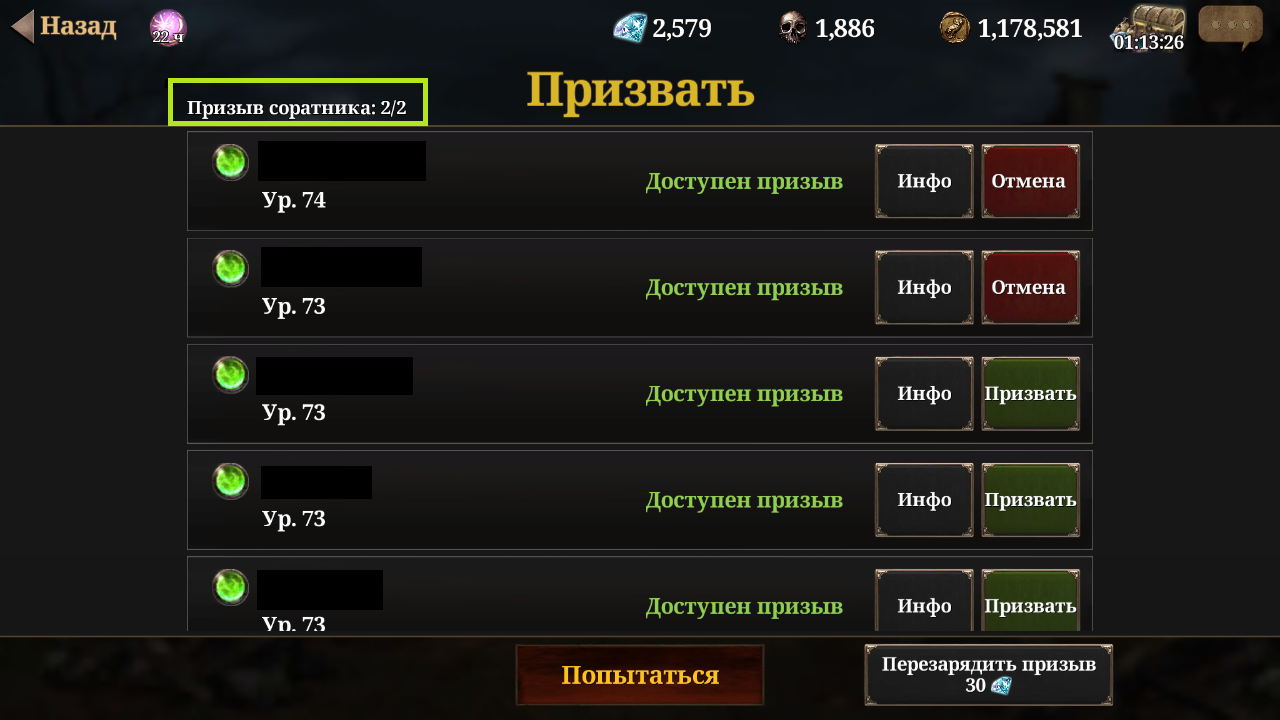
Task: Go back using the Назад arrow
Action: click(x=63, y=26)
